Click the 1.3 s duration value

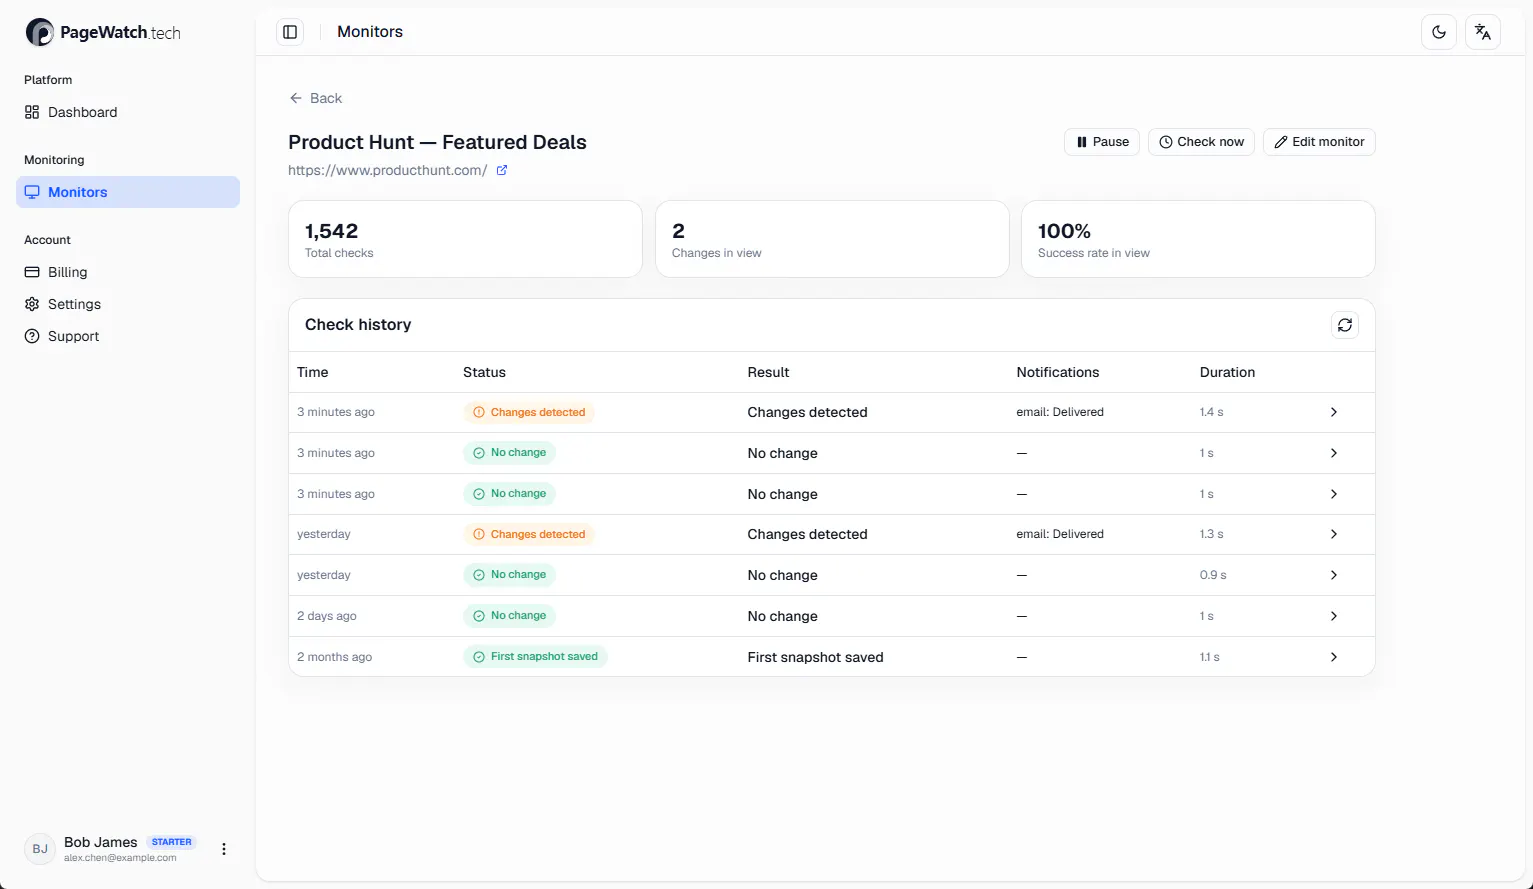click(1211, 534)
